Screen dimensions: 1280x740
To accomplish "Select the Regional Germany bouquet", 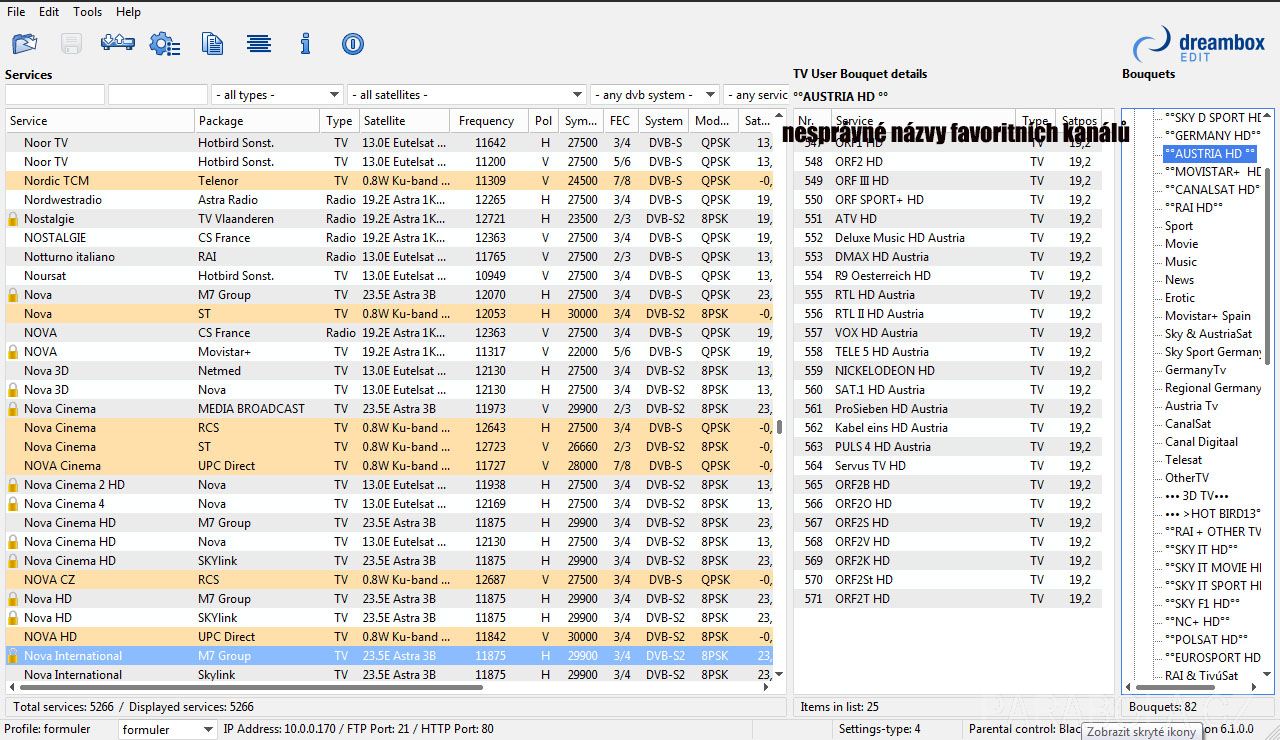I will [x=1213, y=388].
